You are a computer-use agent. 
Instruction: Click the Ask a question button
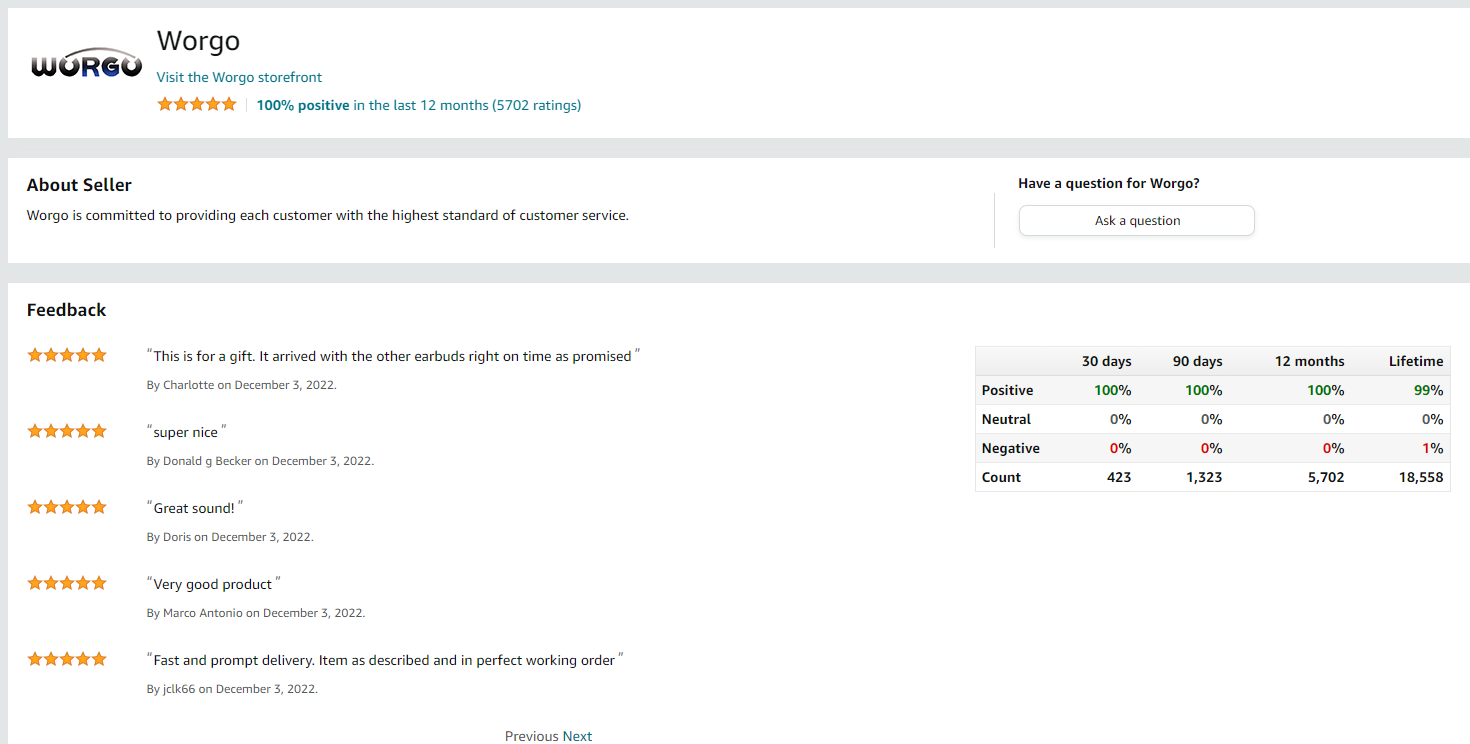pos(1137,221)
